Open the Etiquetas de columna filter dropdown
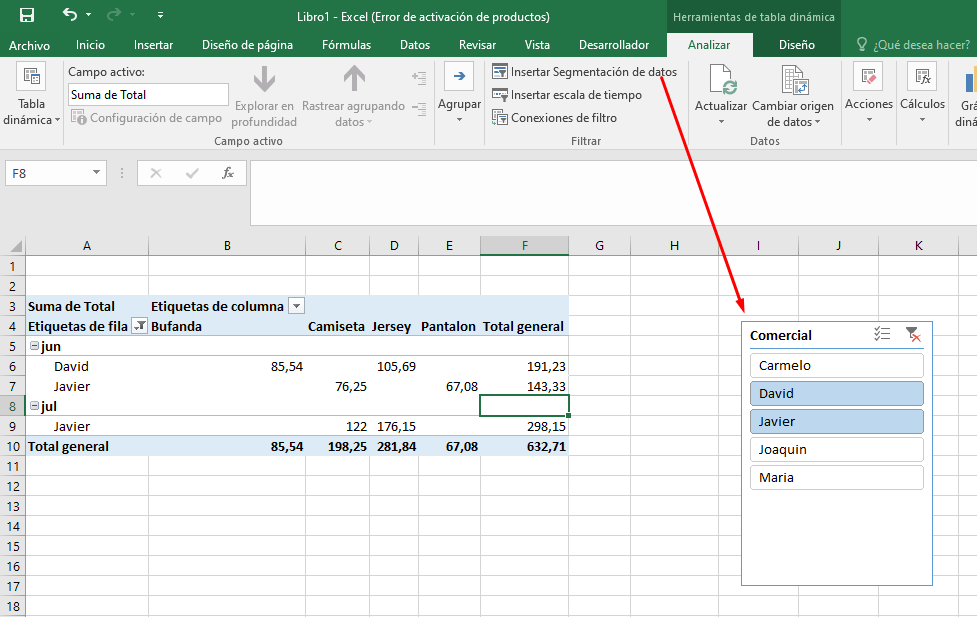Viewport: 977px width, 617px height. click(x=296, y=306)
